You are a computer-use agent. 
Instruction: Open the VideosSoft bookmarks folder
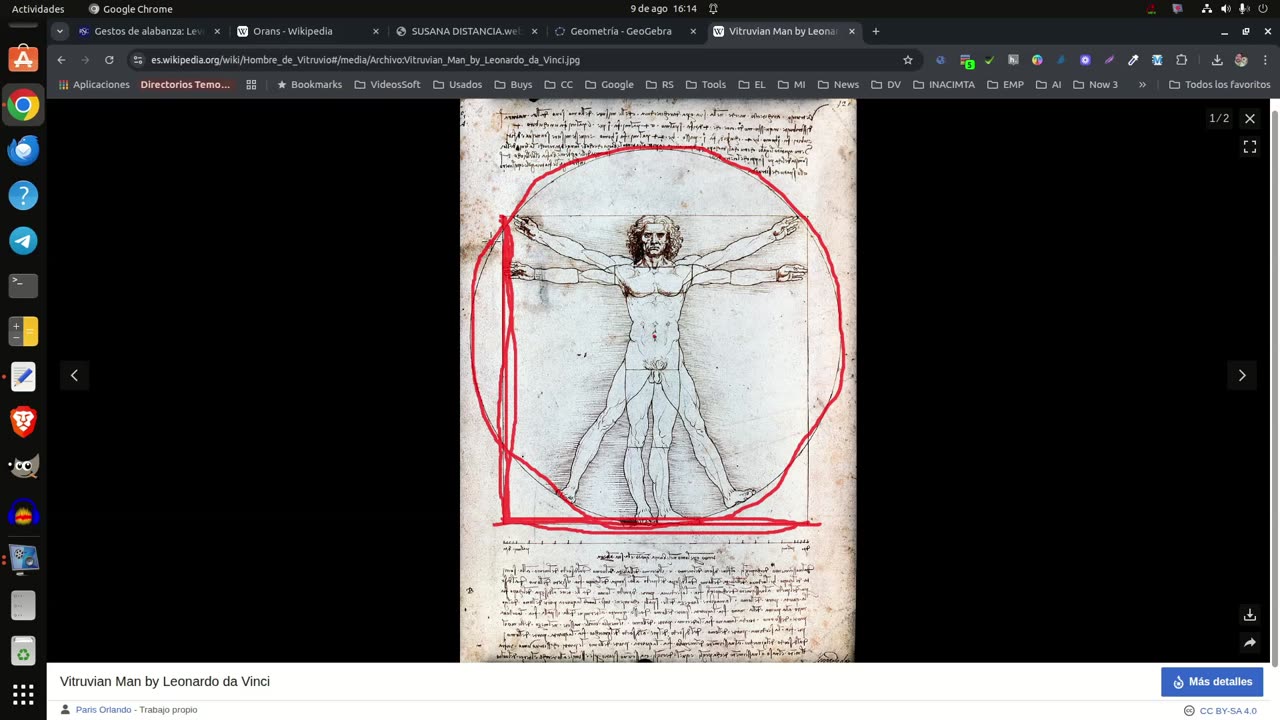(387, 85)
